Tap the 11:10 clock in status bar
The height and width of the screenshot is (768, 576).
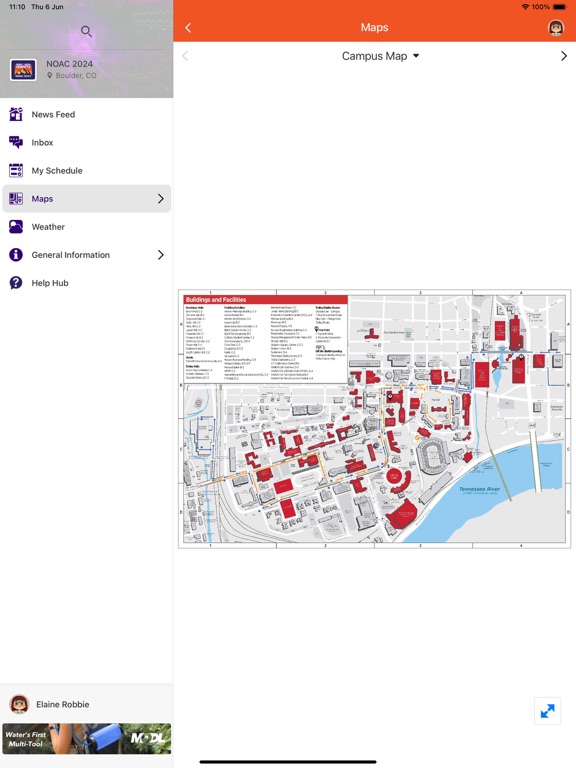click(17, 7)
